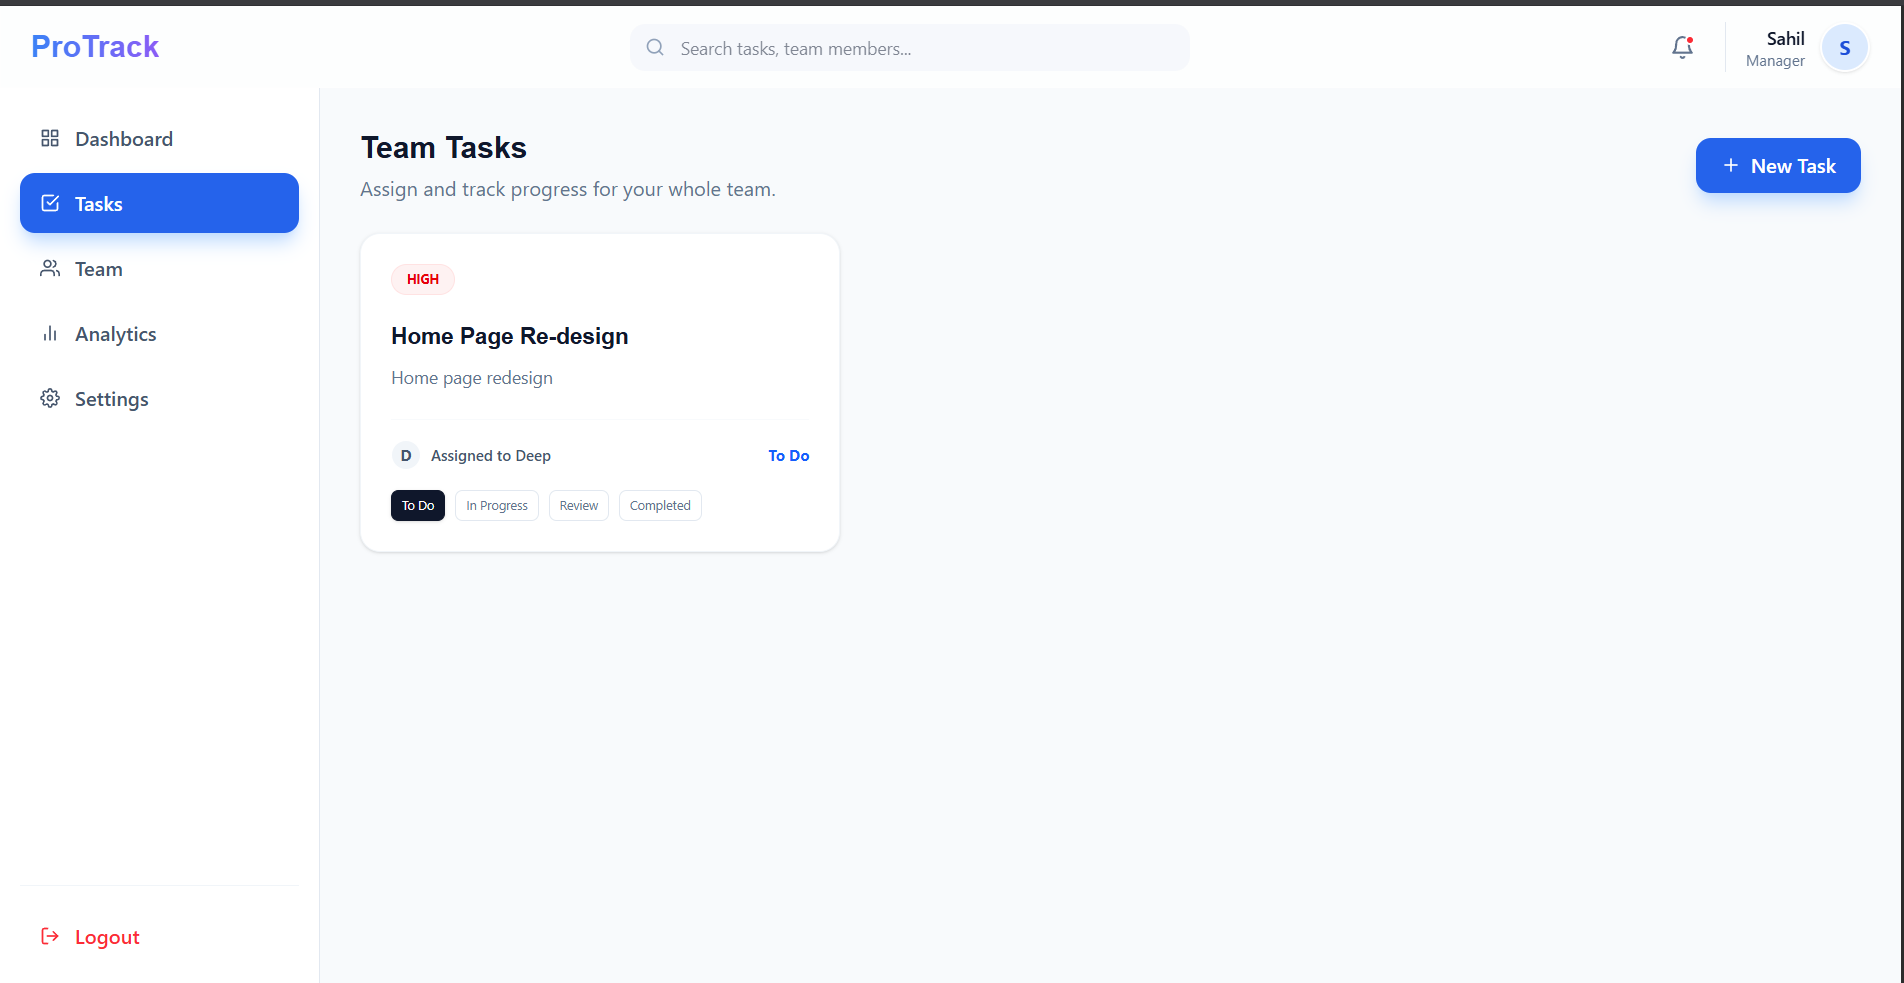Image resolution: width=1904 pixels, height=983 pixels.
Task: Click the Settings gear icon
Action: [50, 398]
